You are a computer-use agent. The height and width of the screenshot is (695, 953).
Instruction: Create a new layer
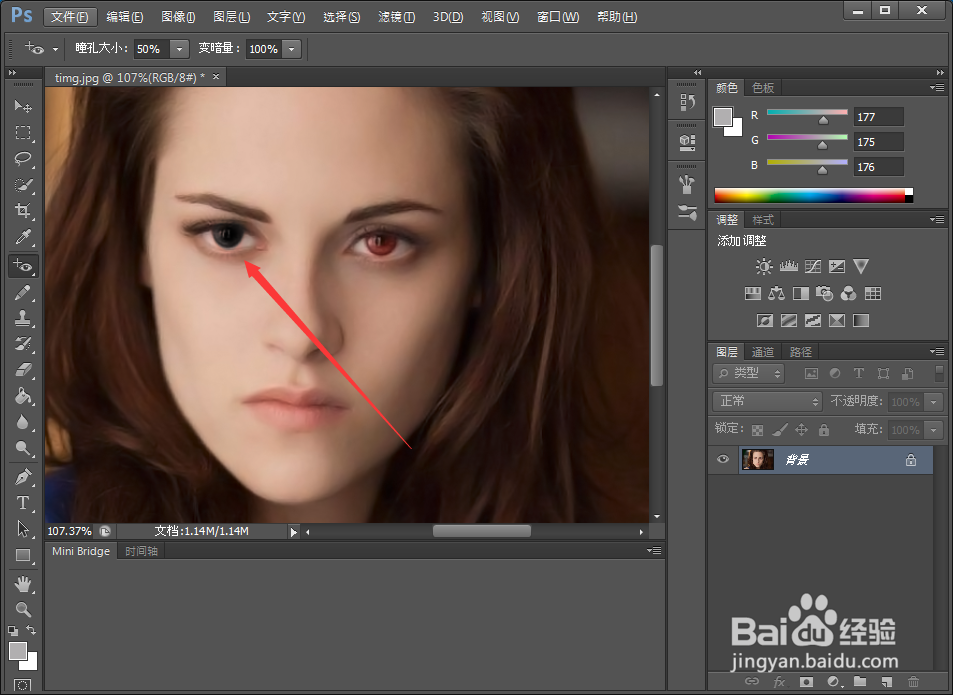[x=887, y=682]
